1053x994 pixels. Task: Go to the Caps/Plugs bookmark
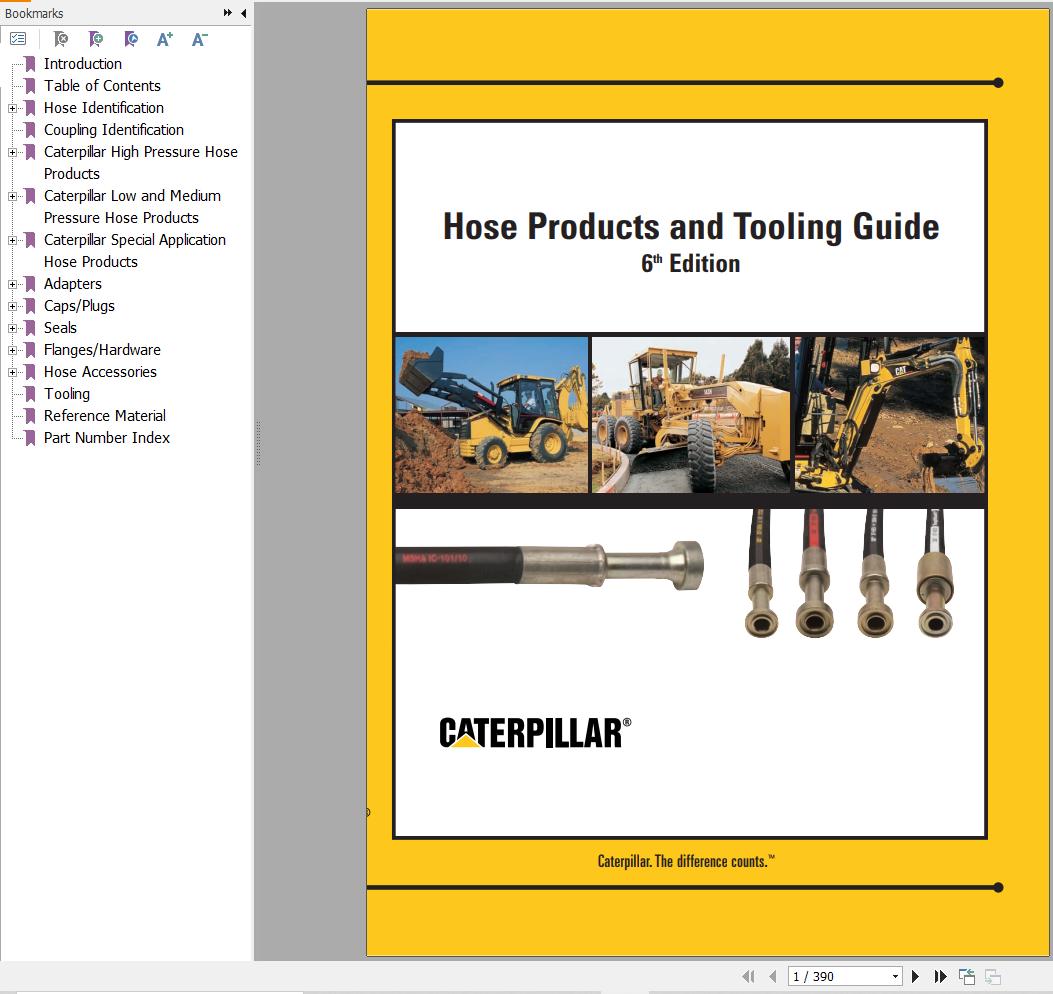(79, 306)
